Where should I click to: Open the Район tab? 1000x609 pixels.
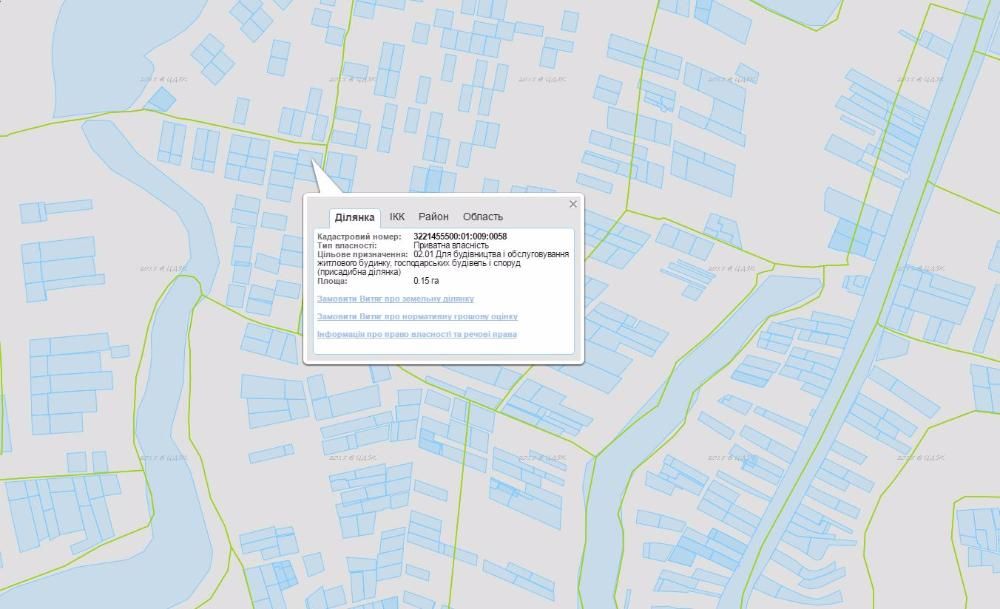pos(434,217)
